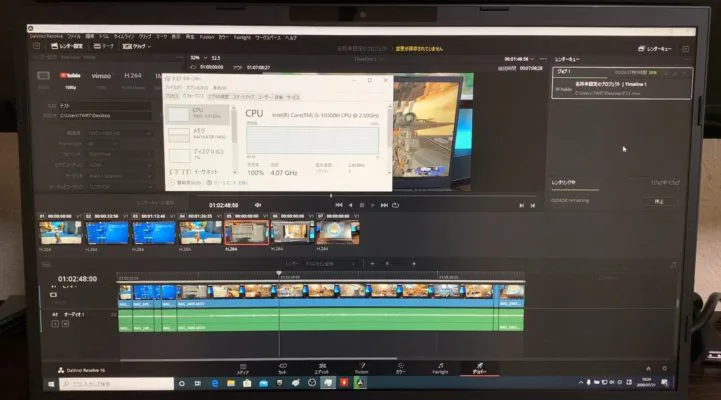Toggle the Render Settings panel button
721x400 pixels.
click(67, 46)
